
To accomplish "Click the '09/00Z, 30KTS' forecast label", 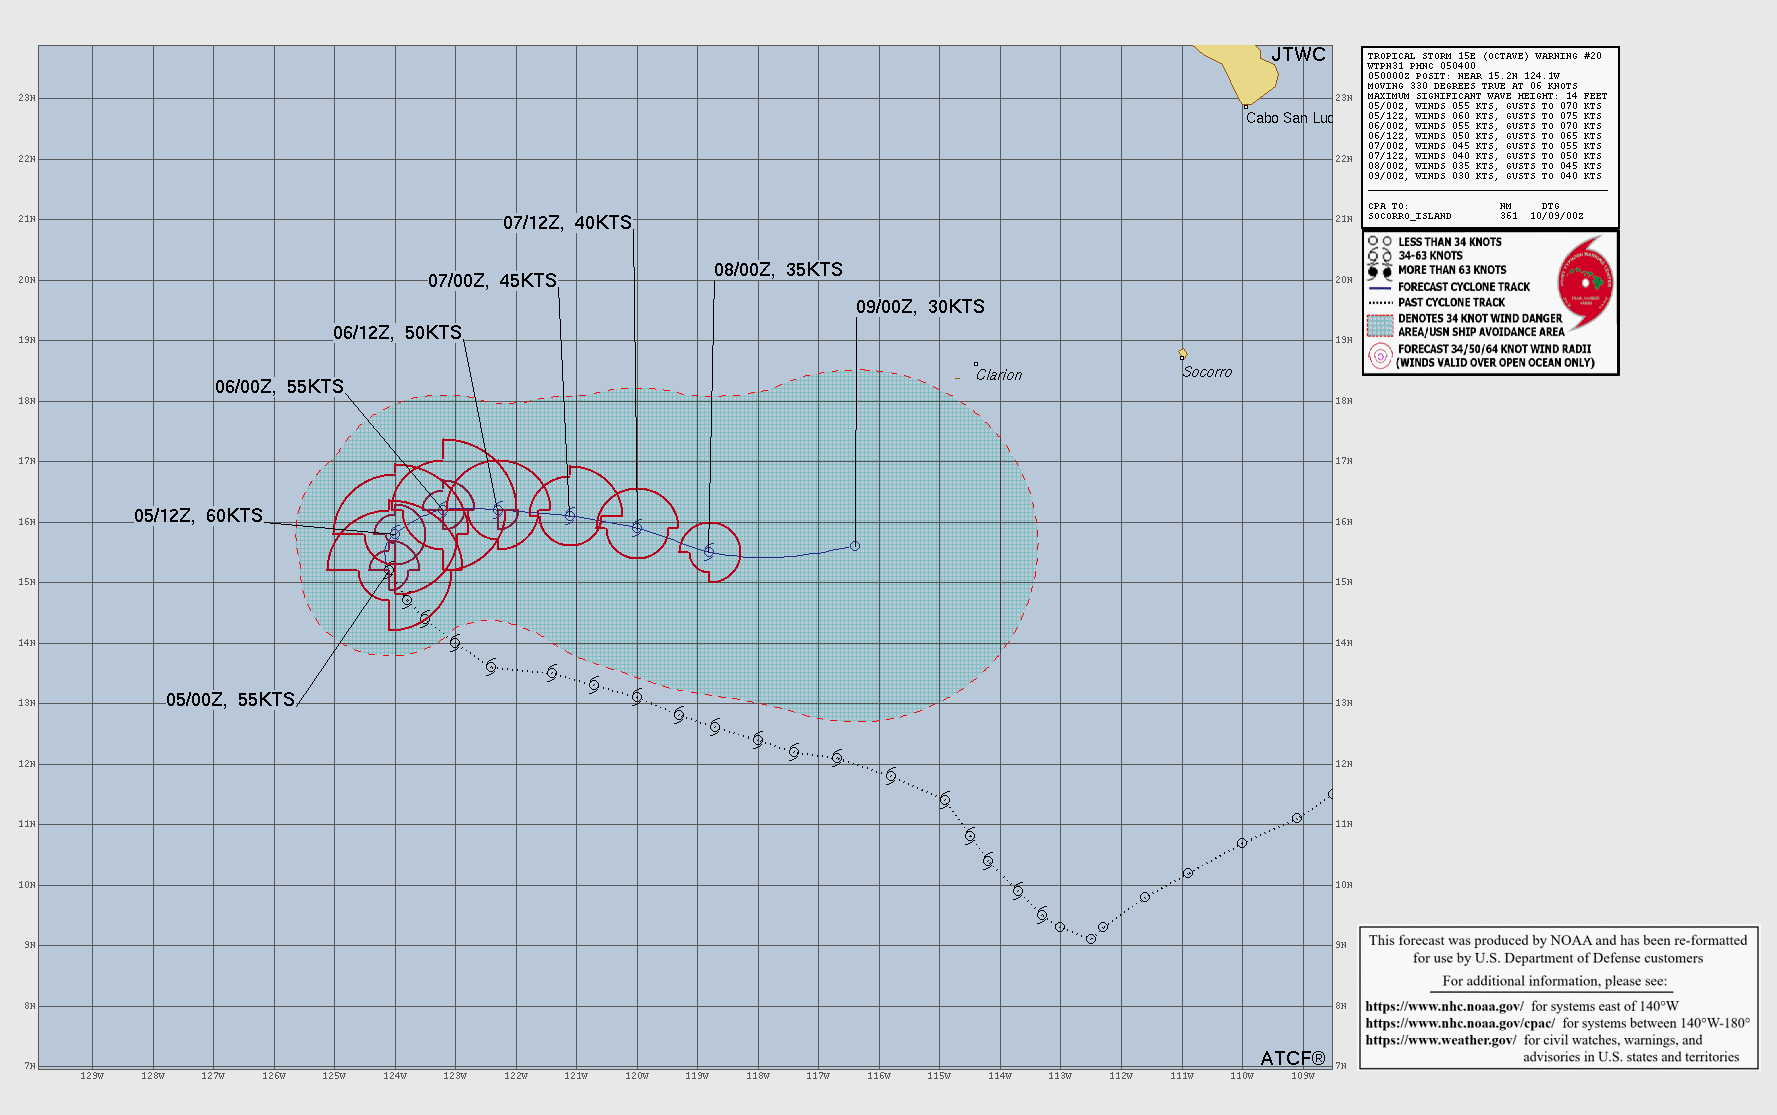I will point(920,307).
